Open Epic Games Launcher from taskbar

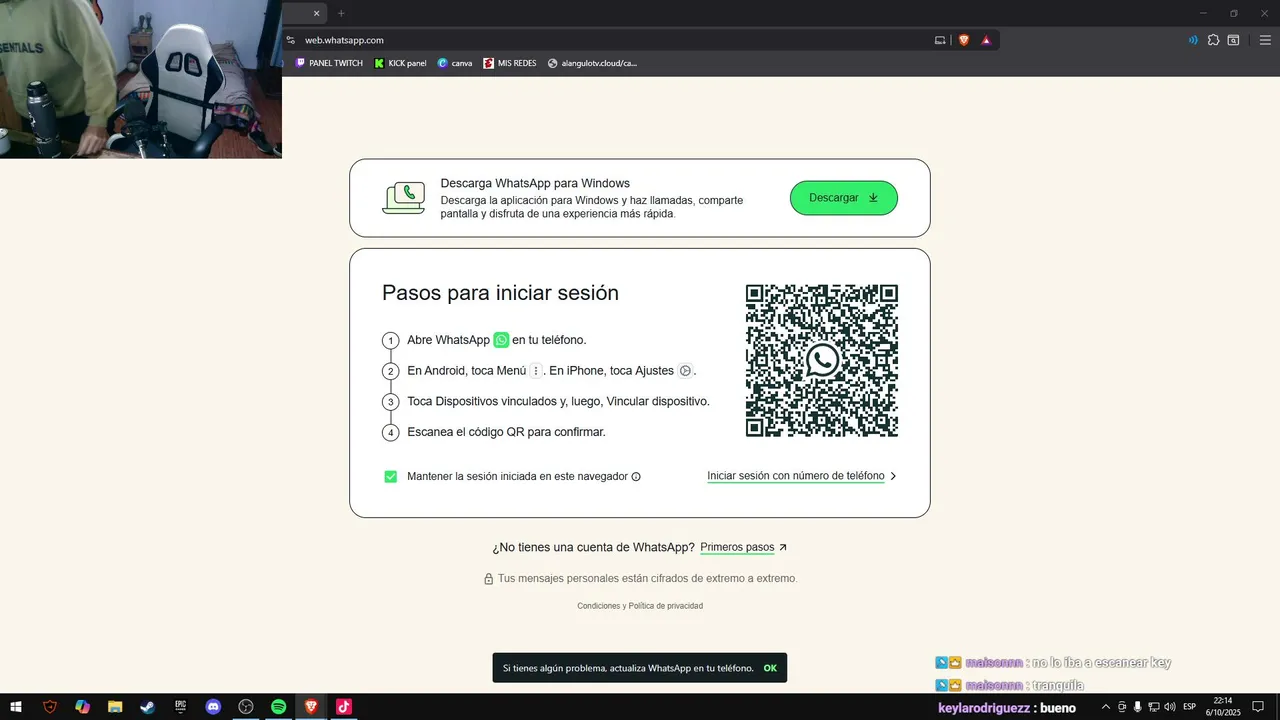coord(180,707)
